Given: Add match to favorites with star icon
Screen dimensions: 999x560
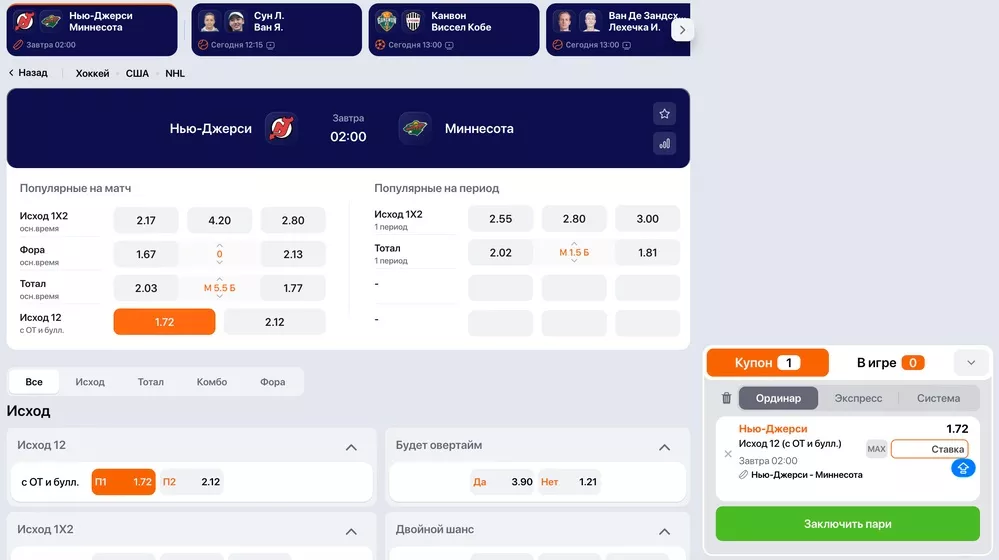Looking at the screenshot, I should click(x=664, y=112).
